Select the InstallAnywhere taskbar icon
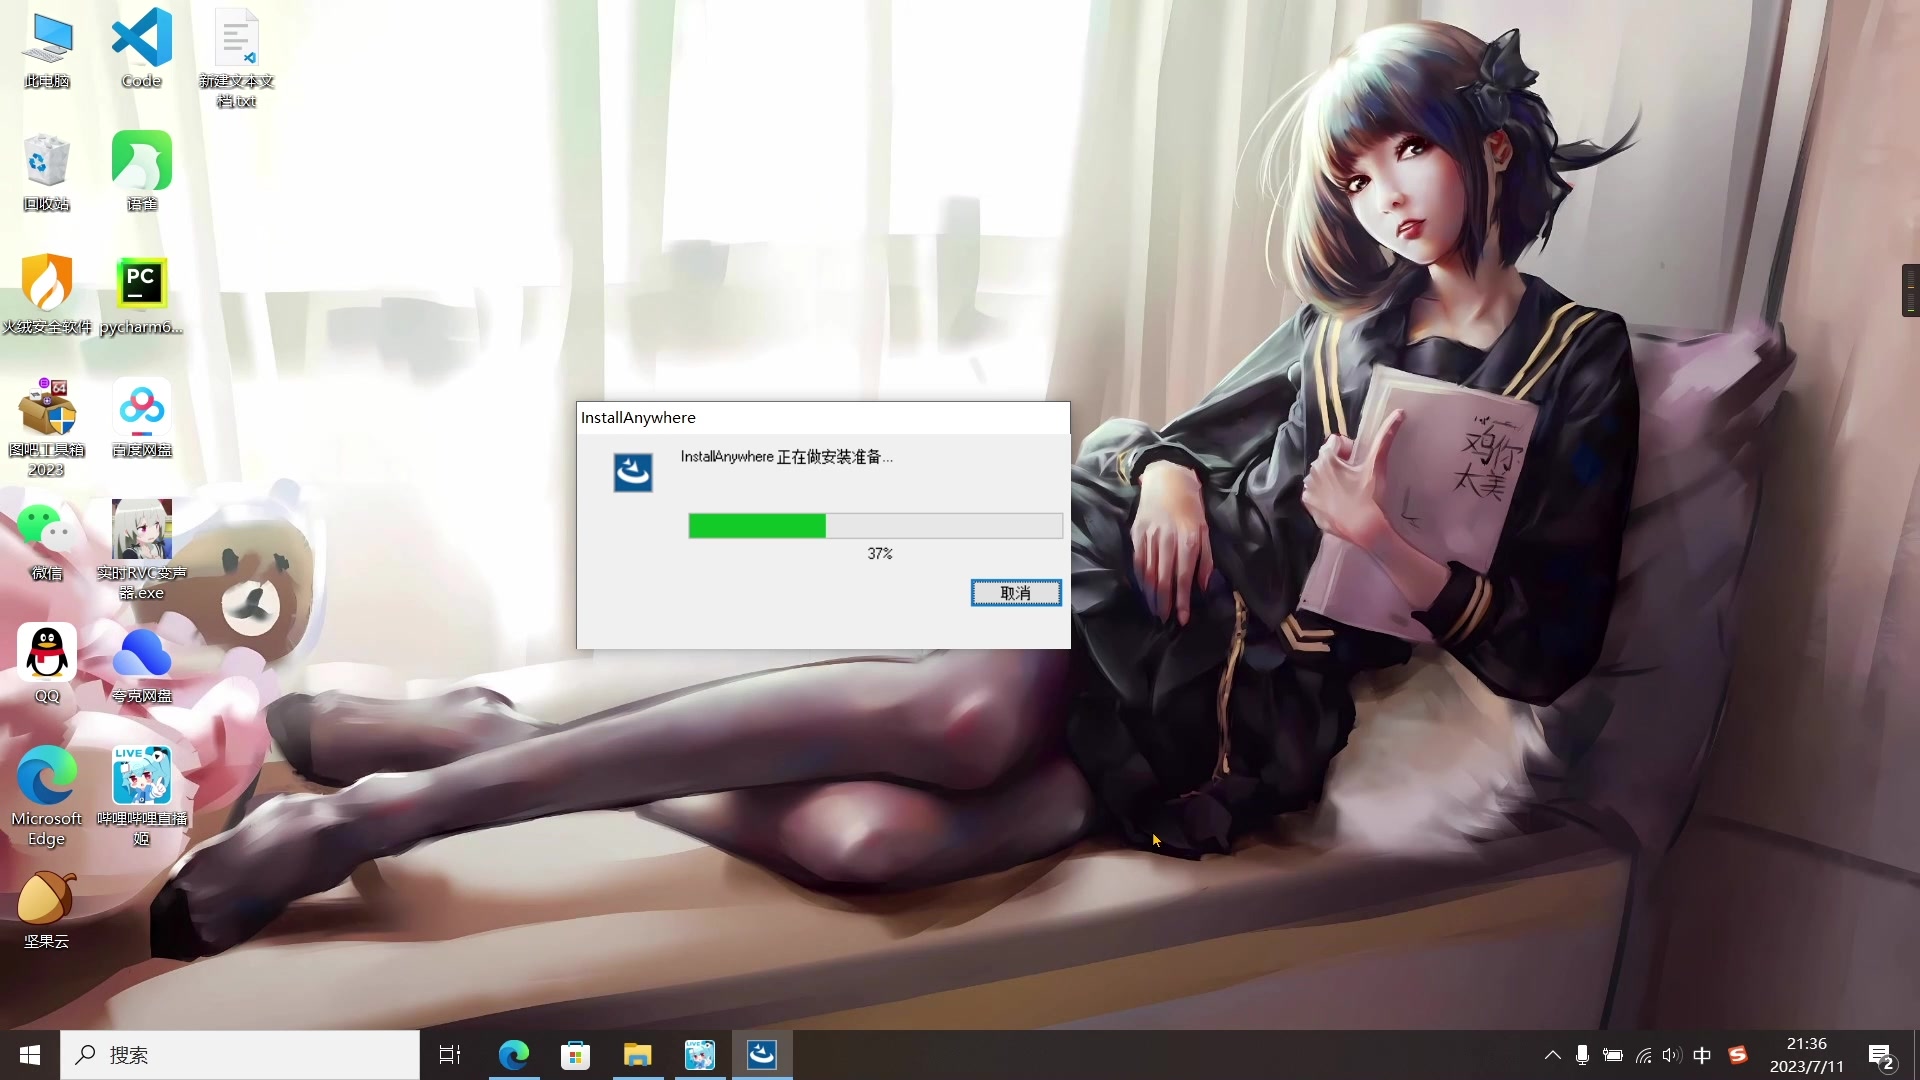Viewport: 1920px width, 1080px height. click(762, 1054)
